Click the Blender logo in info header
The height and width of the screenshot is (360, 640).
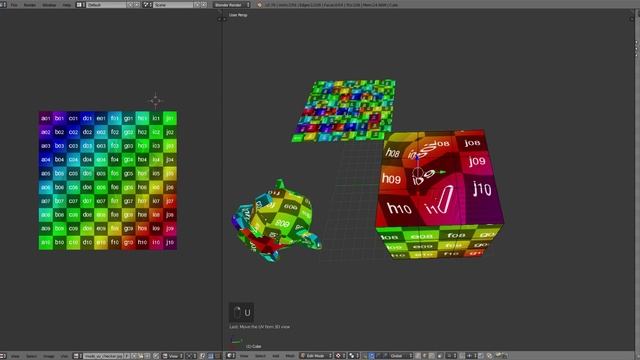click(260, 4)
